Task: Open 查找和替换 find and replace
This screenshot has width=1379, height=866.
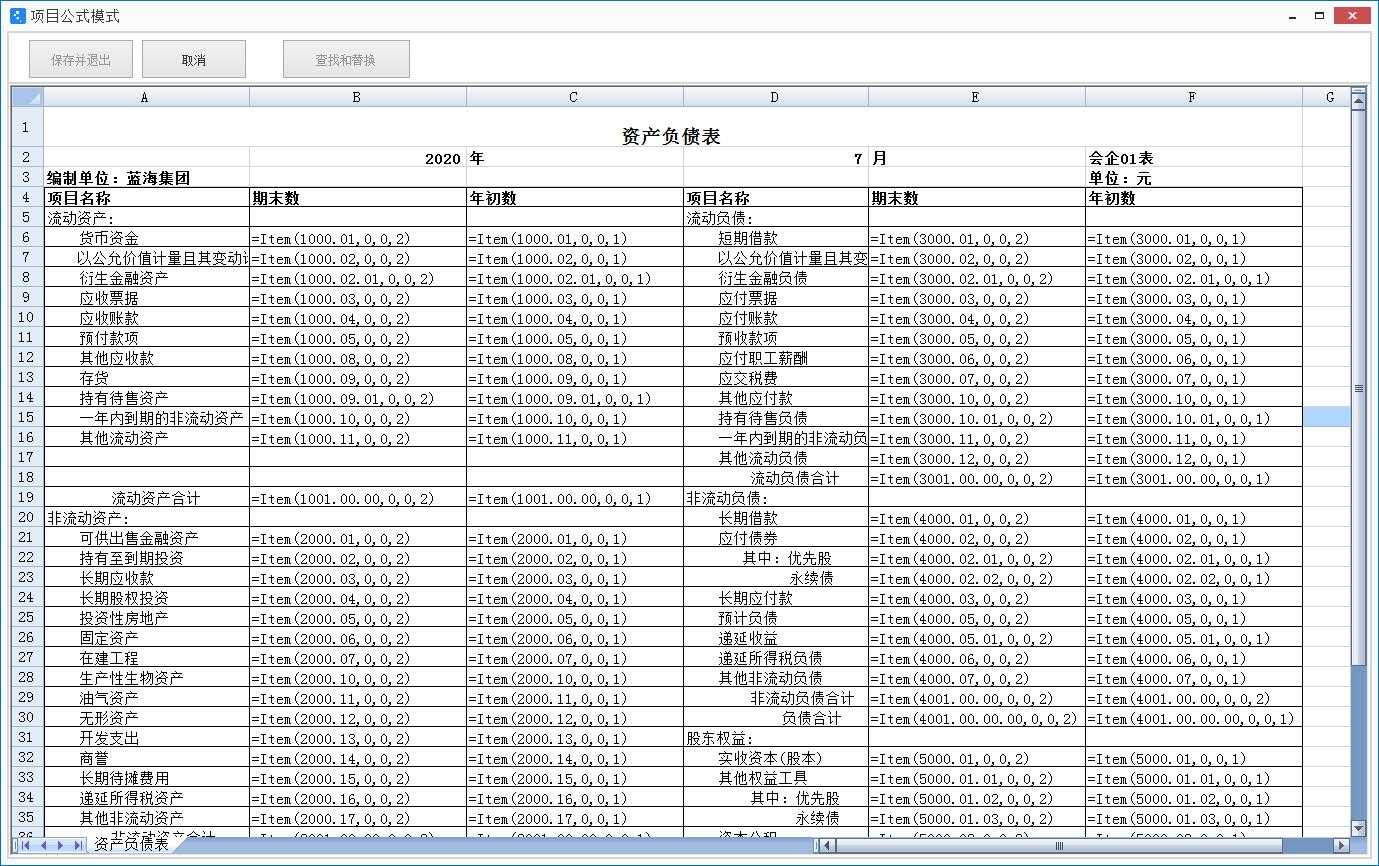Action: coord(346,60)
